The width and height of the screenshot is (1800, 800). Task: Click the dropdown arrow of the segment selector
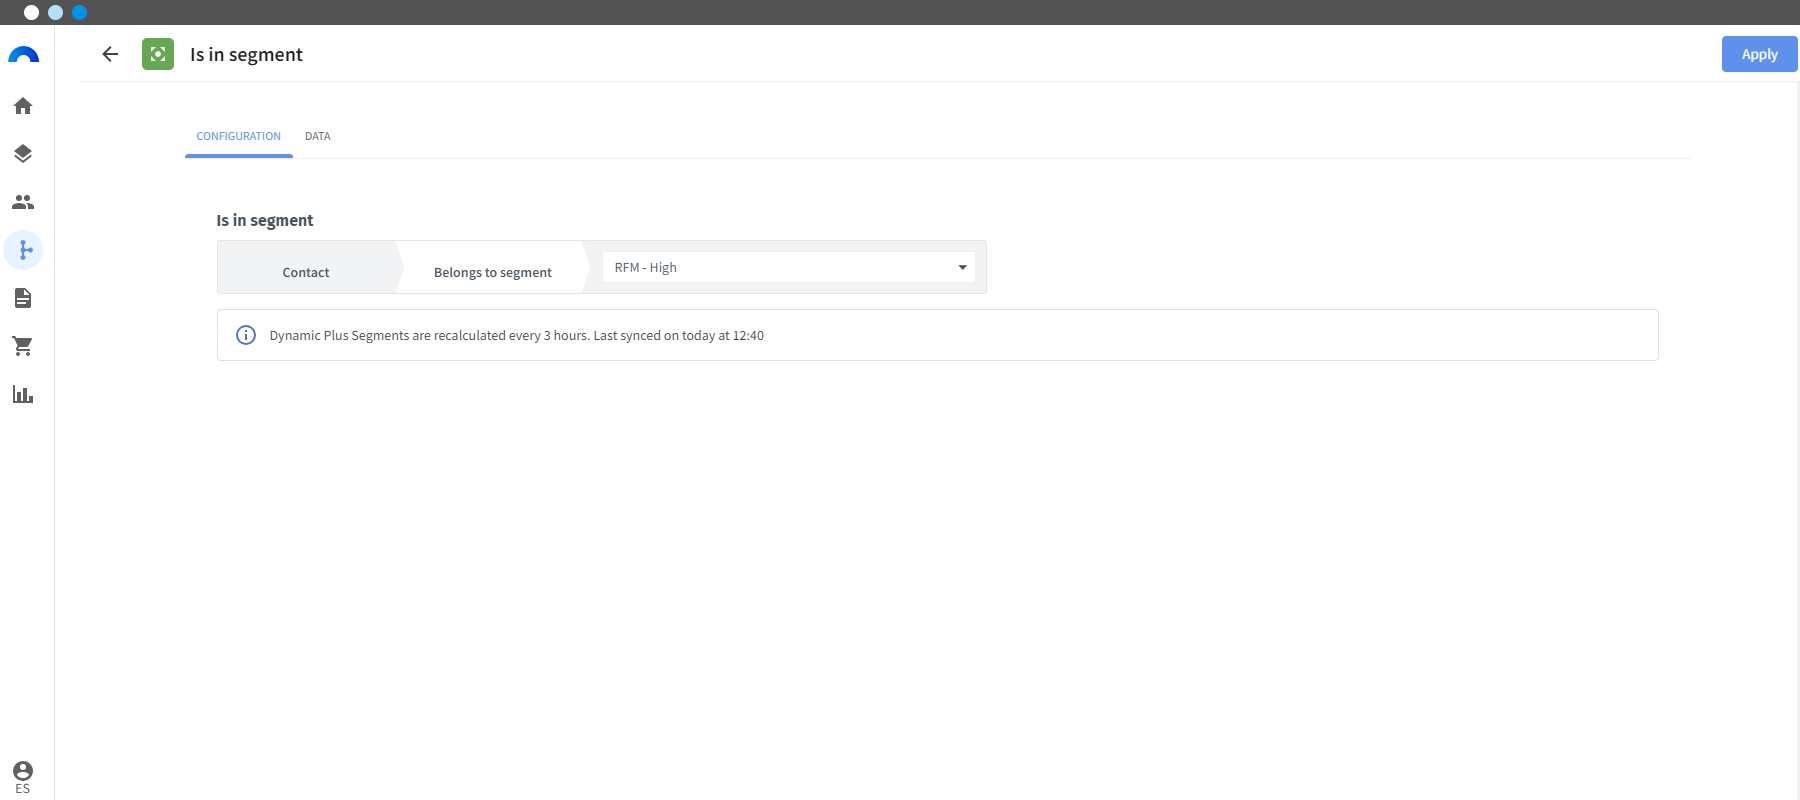(x=962, y=267)
